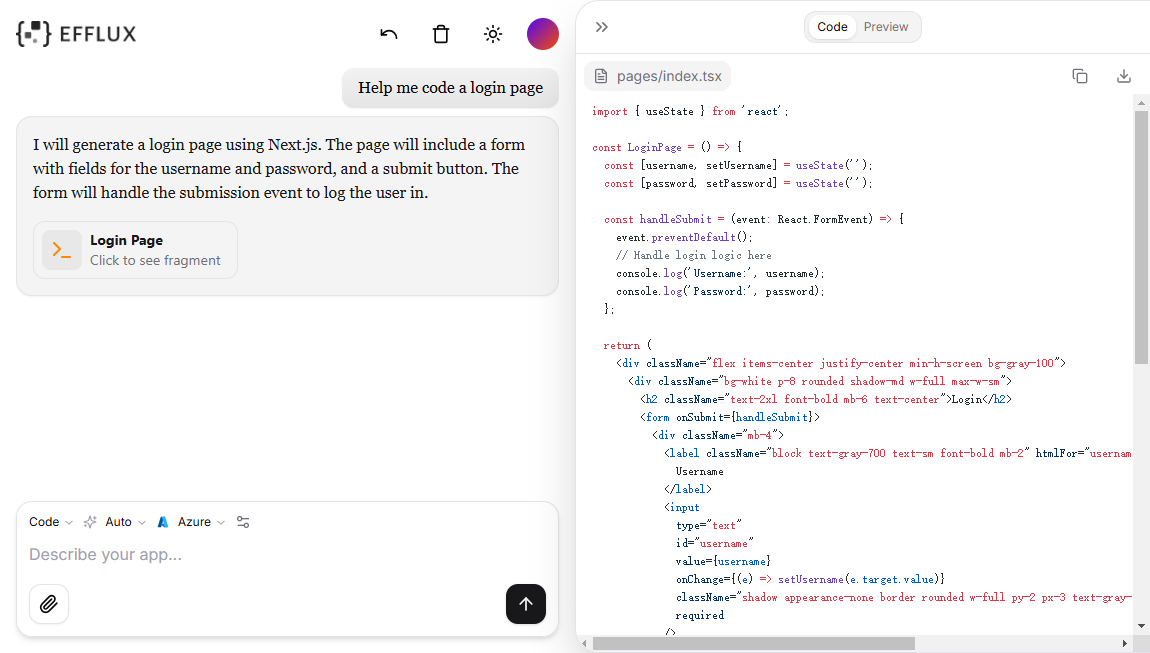1150x653 pixels.
Task: Toggle the sun theme icon
Action: 493,34
